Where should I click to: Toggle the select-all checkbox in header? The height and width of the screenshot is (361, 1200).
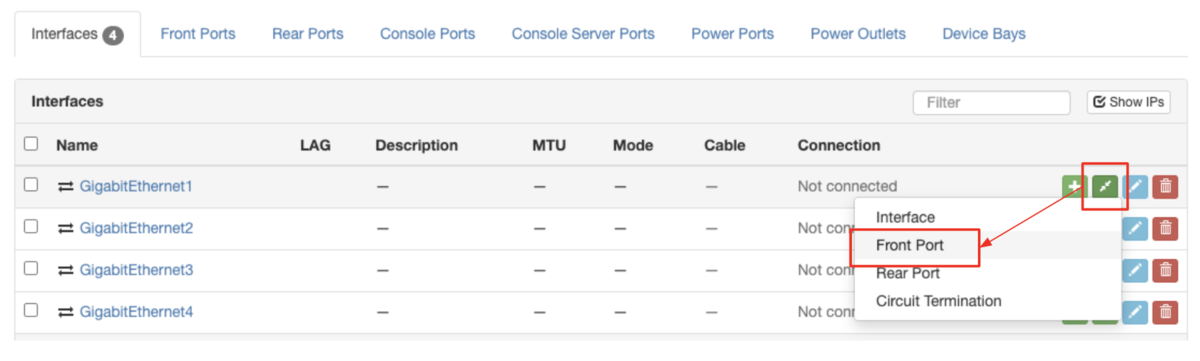point(31,144)
